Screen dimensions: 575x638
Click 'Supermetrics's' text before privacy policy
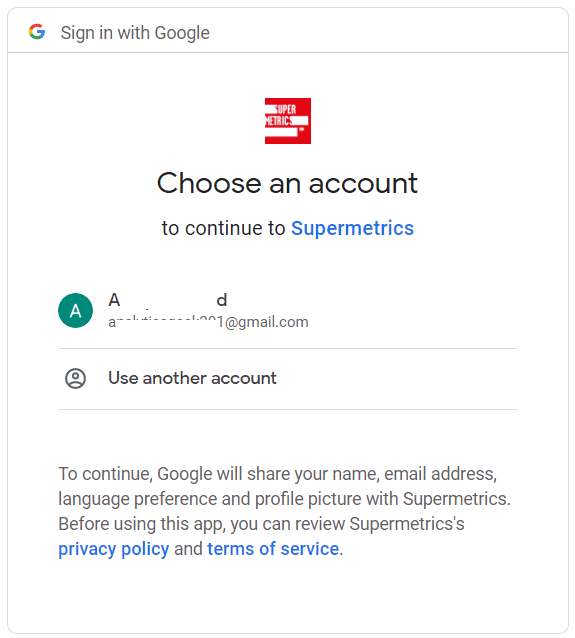click(407, 524)
